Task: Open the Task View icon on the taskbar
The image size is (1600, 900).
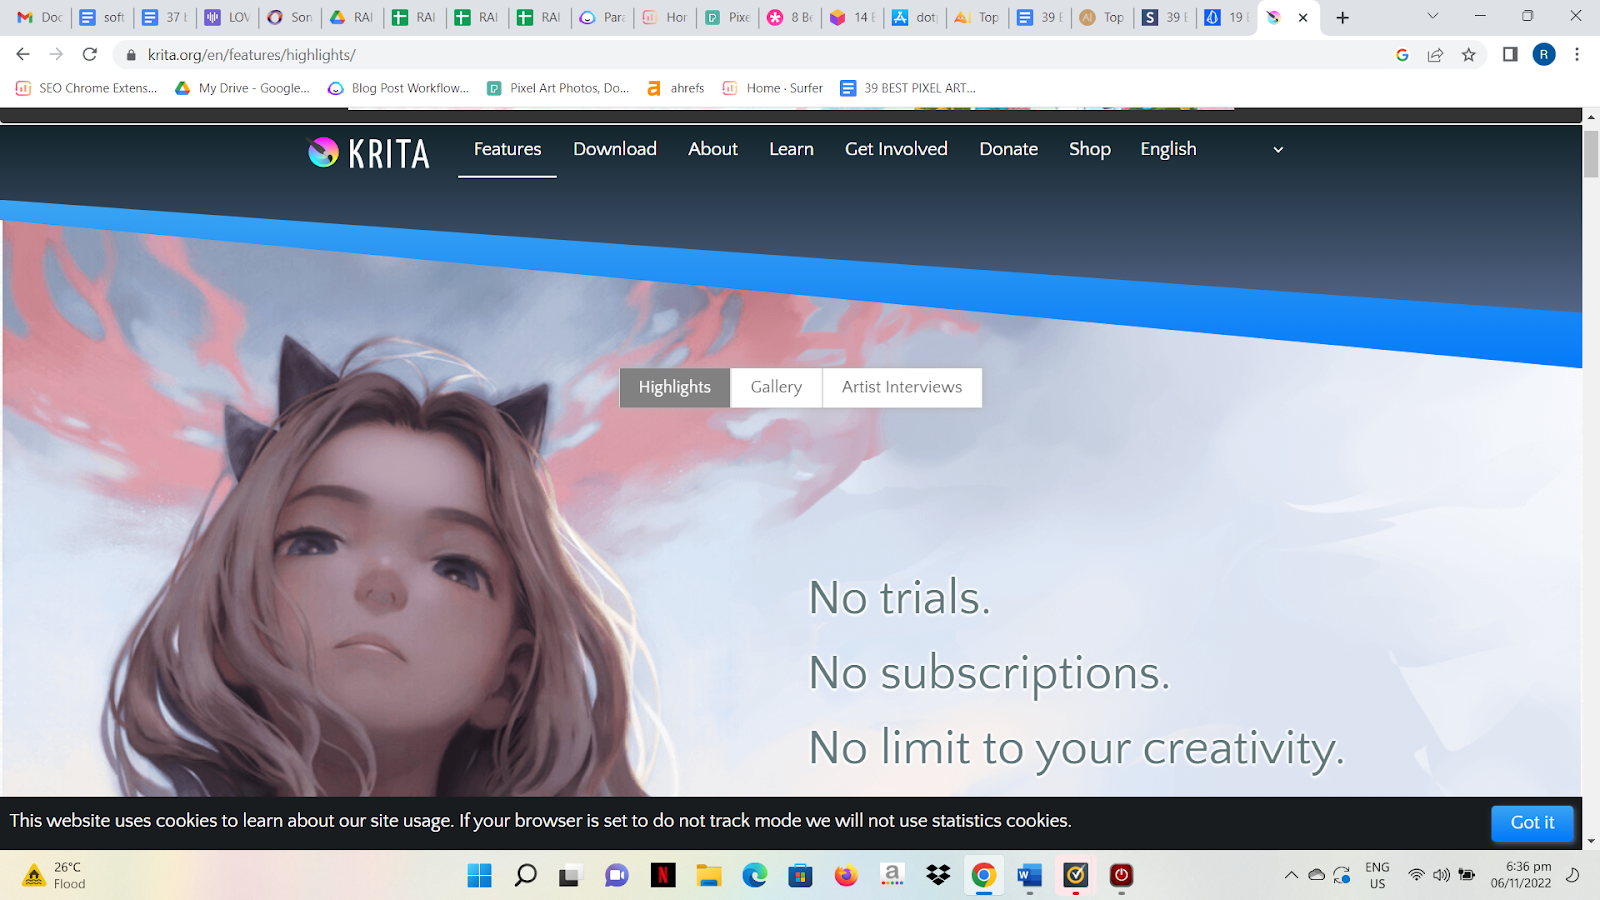Action: coord(570,876)
